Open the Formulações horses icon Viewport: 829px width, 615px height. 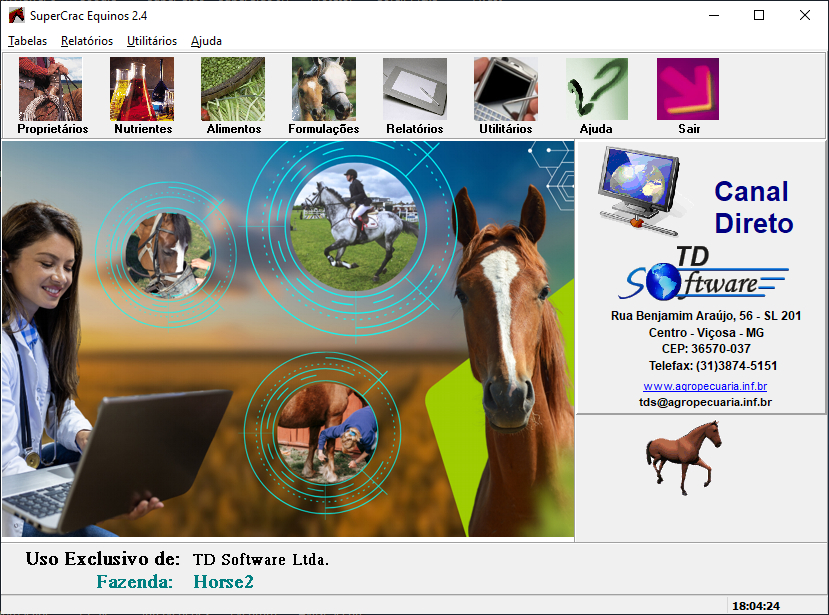(x=324, y=89)
